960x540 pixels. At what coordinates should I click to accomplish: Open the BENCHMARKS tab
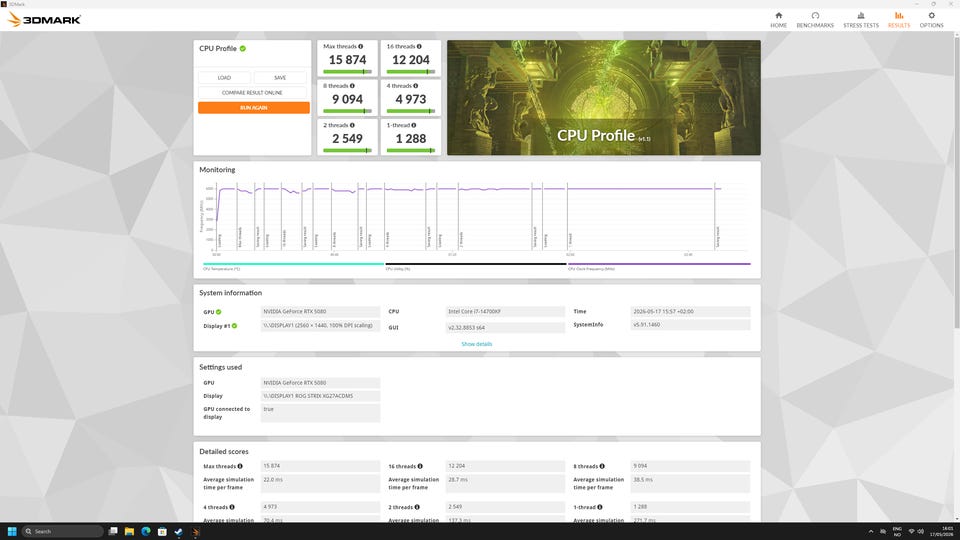point(815,20)
